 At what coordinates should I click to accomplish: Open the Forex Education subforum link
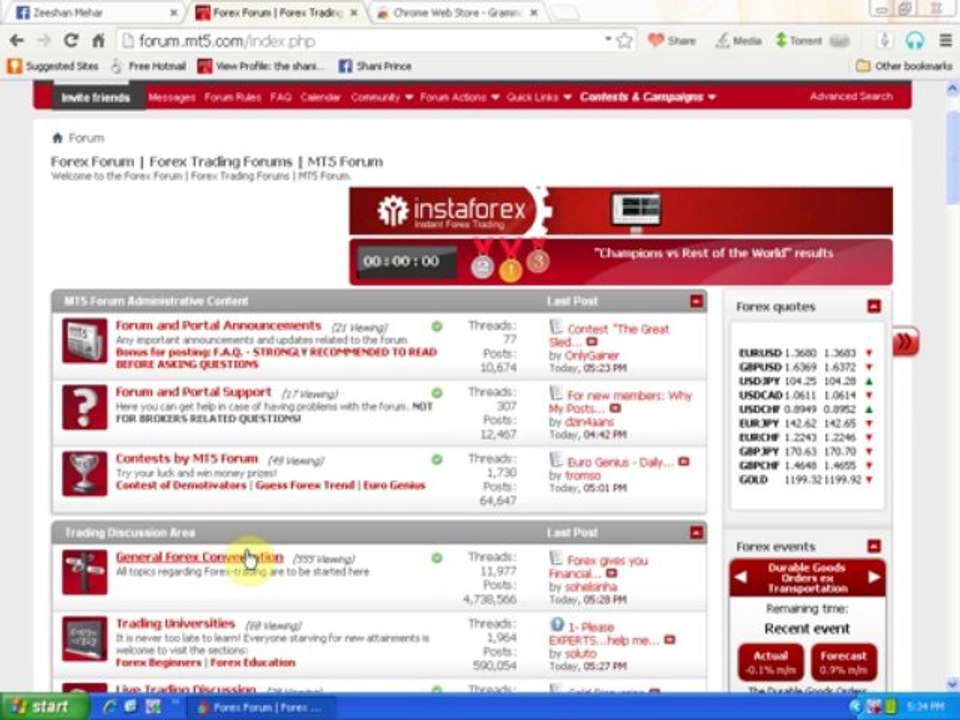(252, 662)
